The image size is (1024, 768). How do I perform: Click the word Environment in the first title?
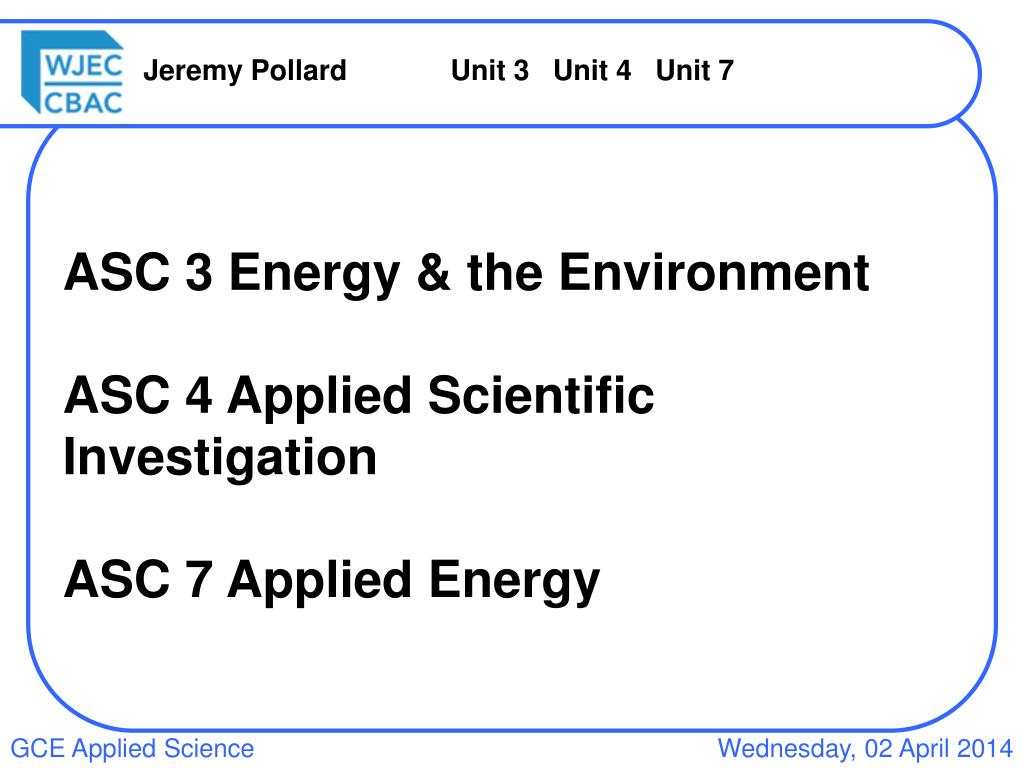click(x=714, y=272)
